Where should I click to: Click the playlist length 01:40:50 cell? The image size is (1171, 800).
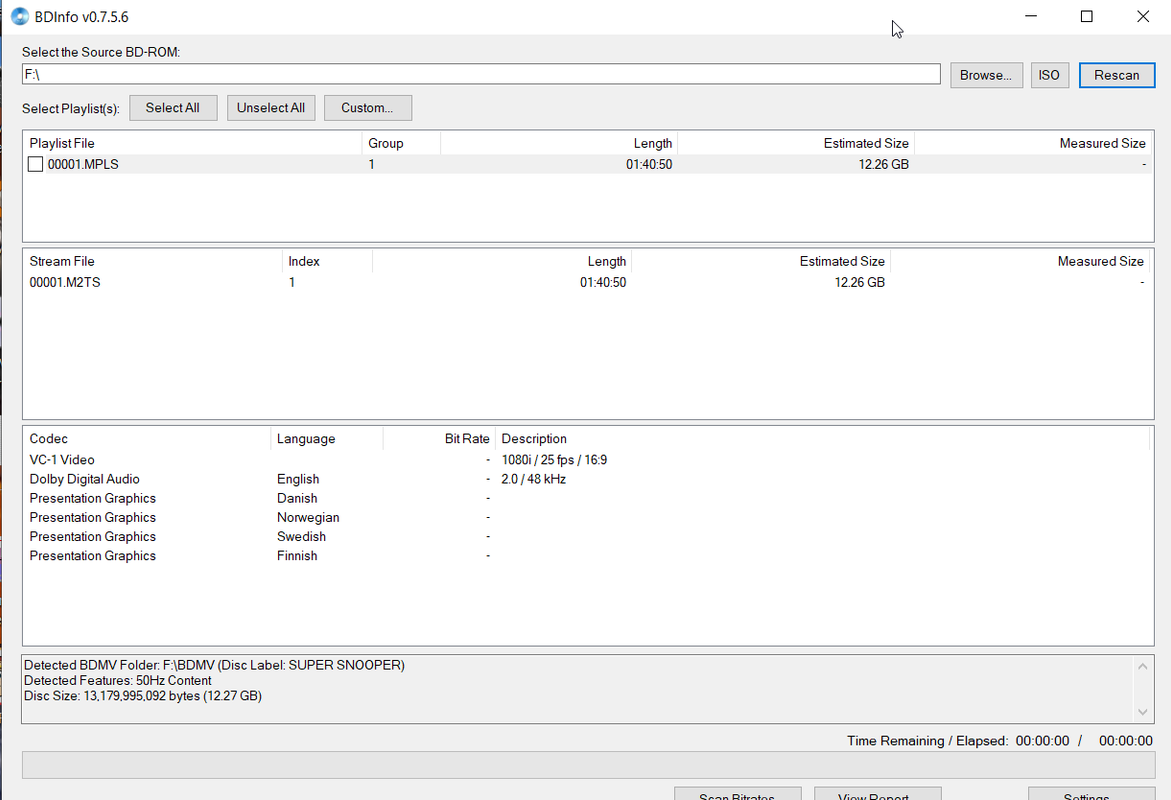(x=649, y=164)
